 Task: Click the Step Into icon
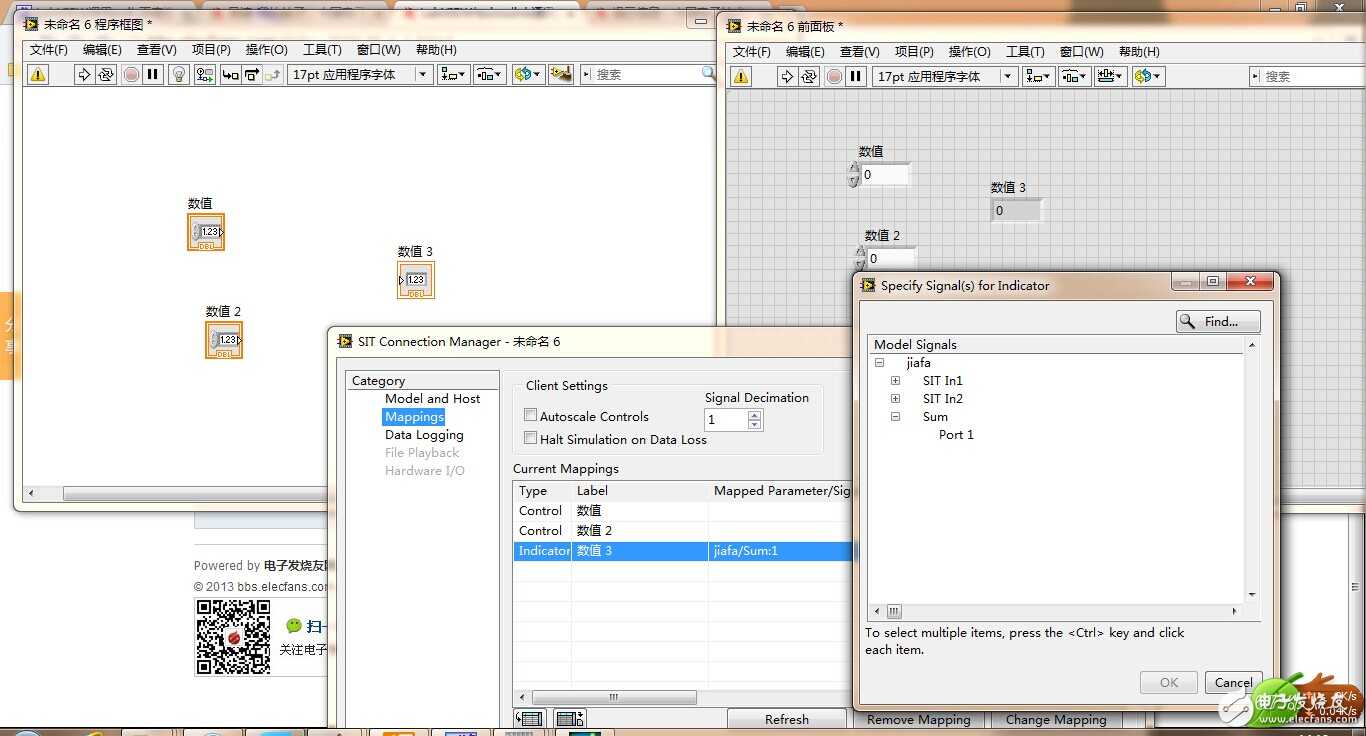[230, 74]
